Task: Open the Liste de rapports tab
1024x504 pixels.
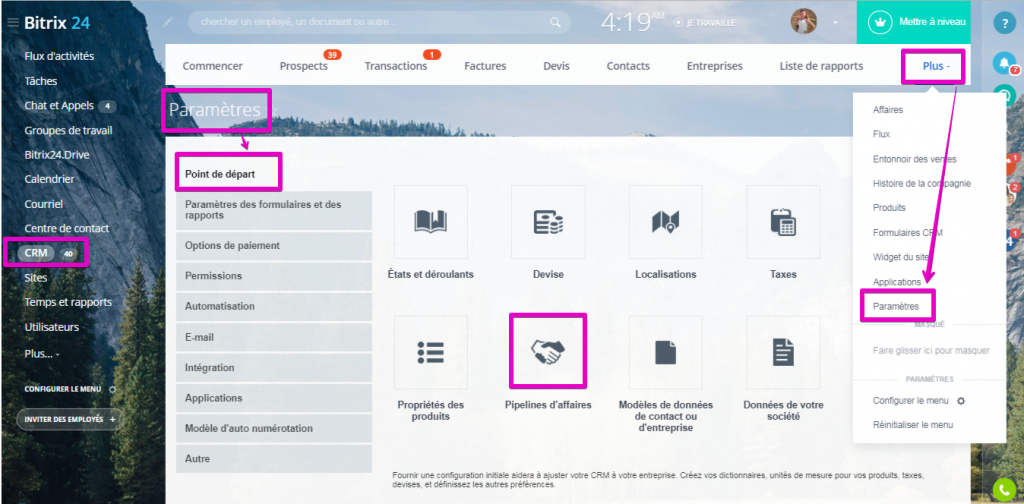Action: (822, 66)
